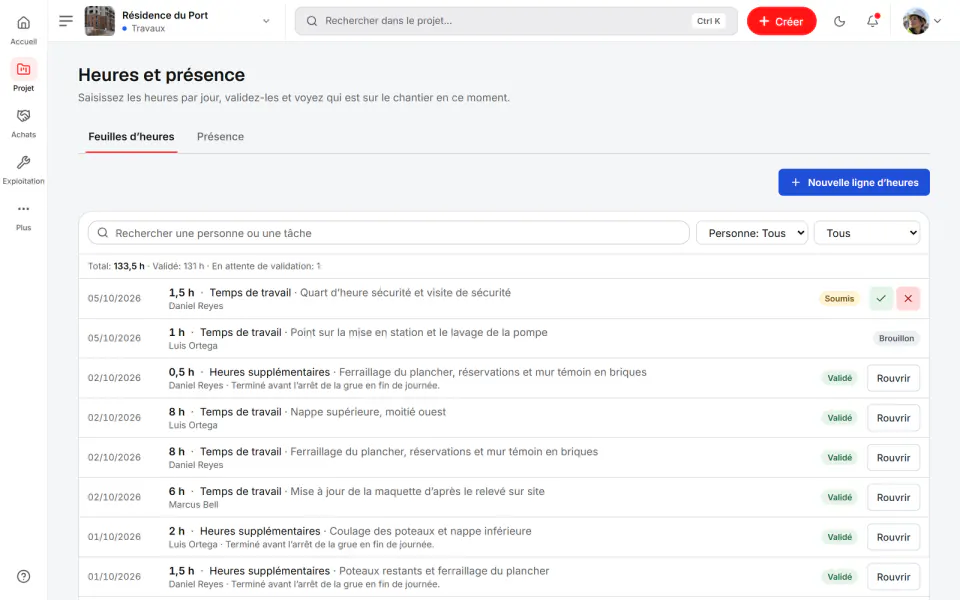Reopen the Coulage des poteaux 2 h entry

pyautogui.click(x=893, y=538)
